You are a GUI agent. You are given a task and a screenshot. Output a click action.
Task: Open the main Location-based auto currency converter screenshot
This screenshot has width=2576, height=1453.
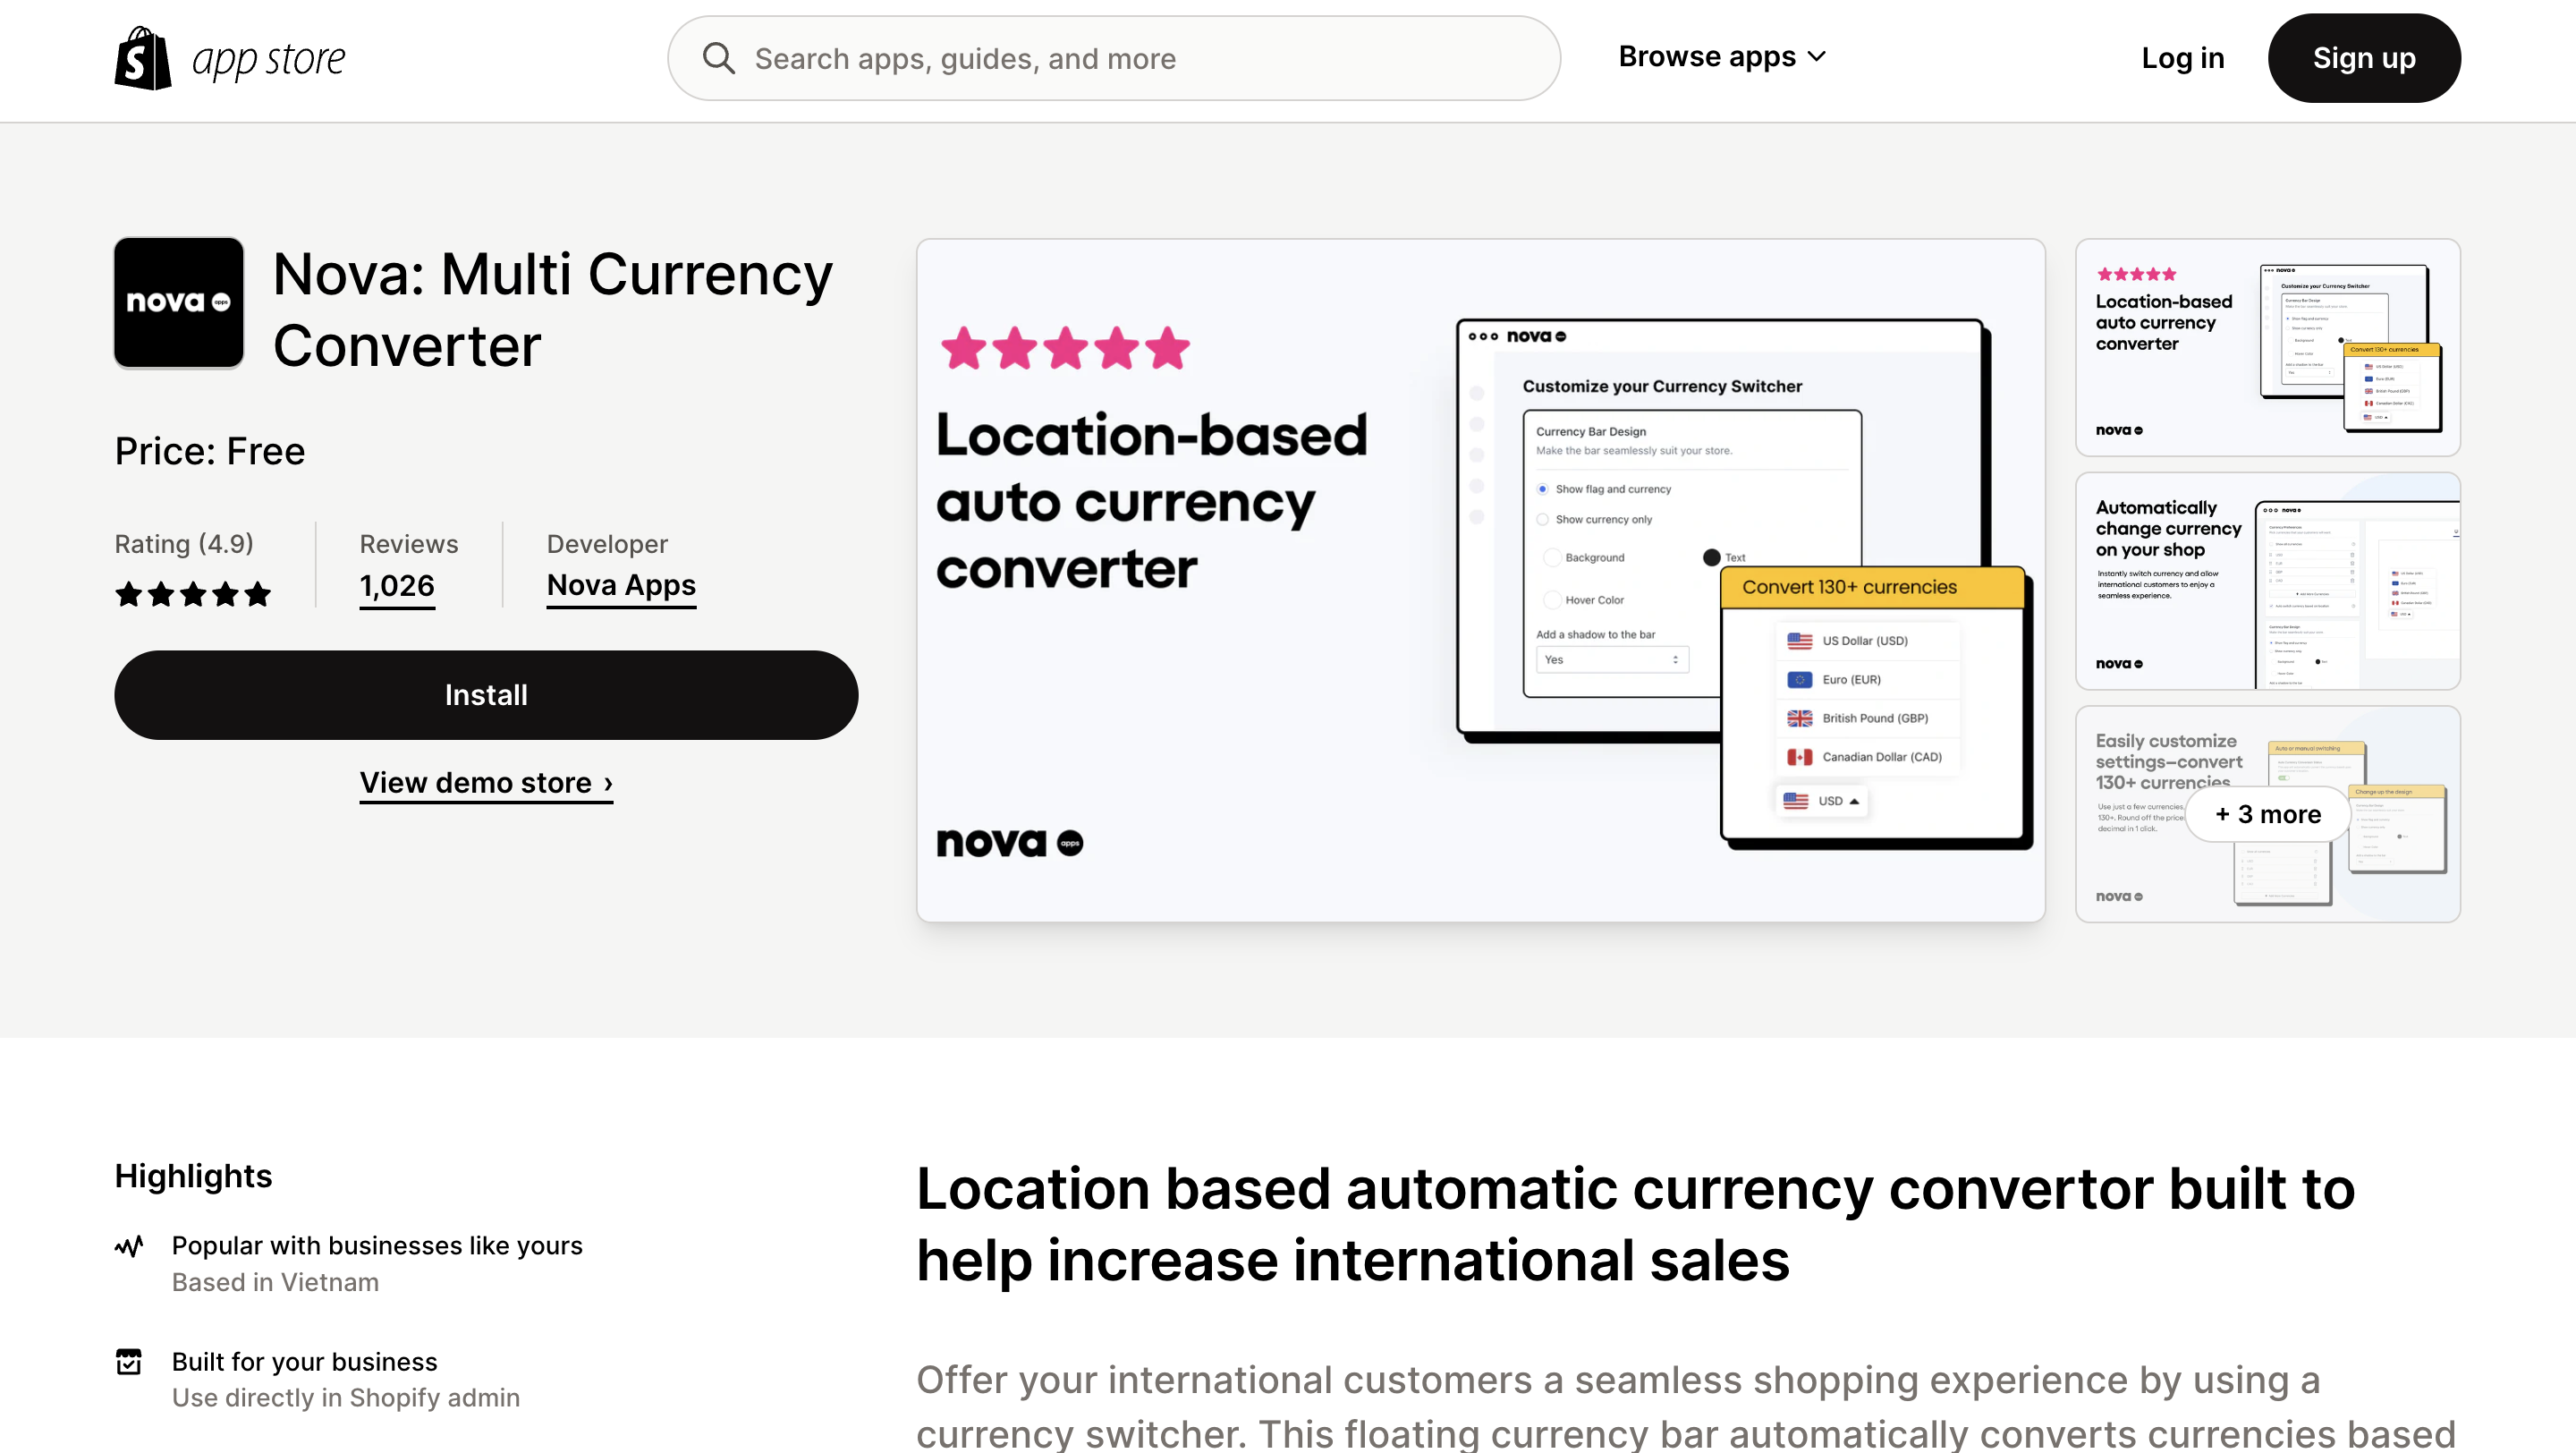[x=1481, y=580]
